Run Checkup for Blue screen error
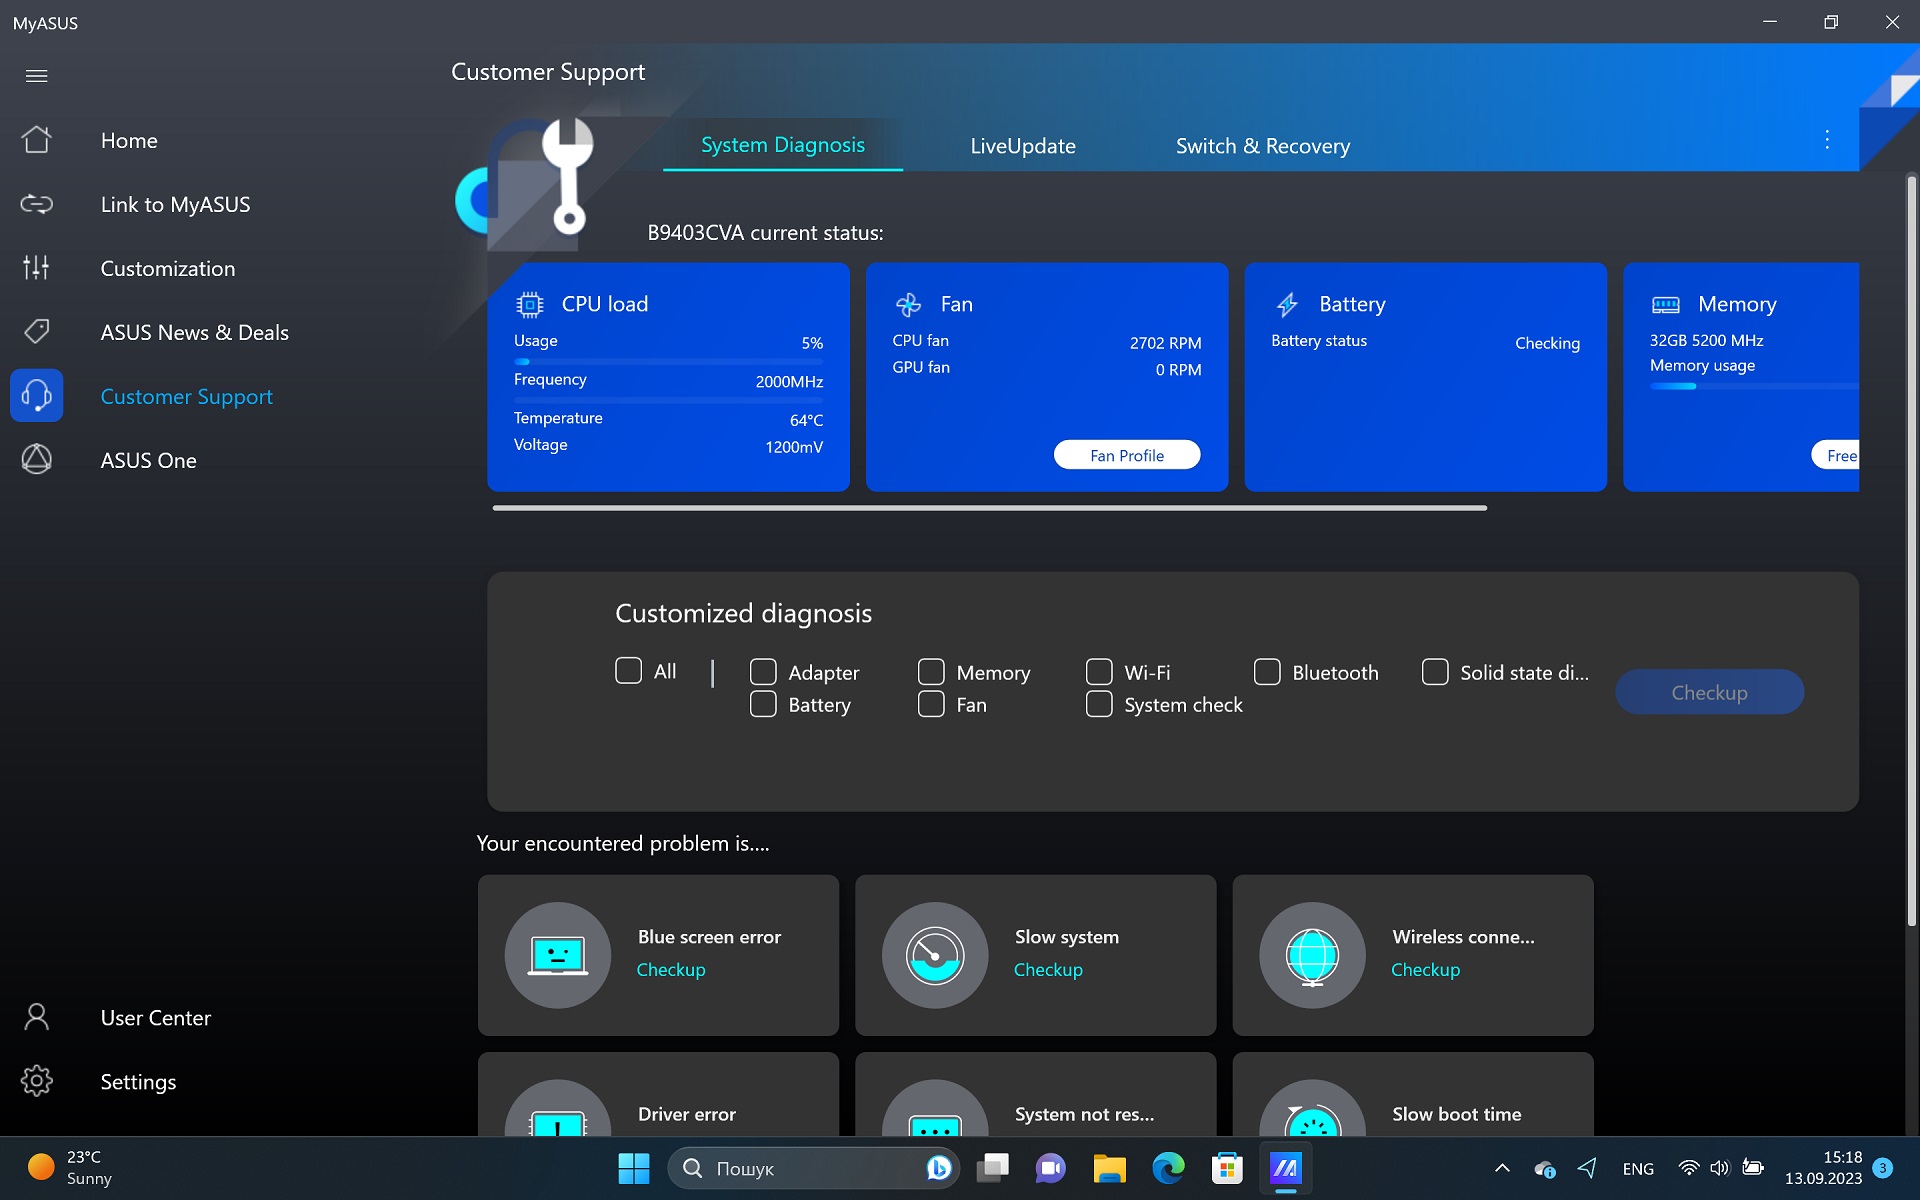This screenshot has height=1200, width=1920. pyautogui.click(x=671, y=970)
